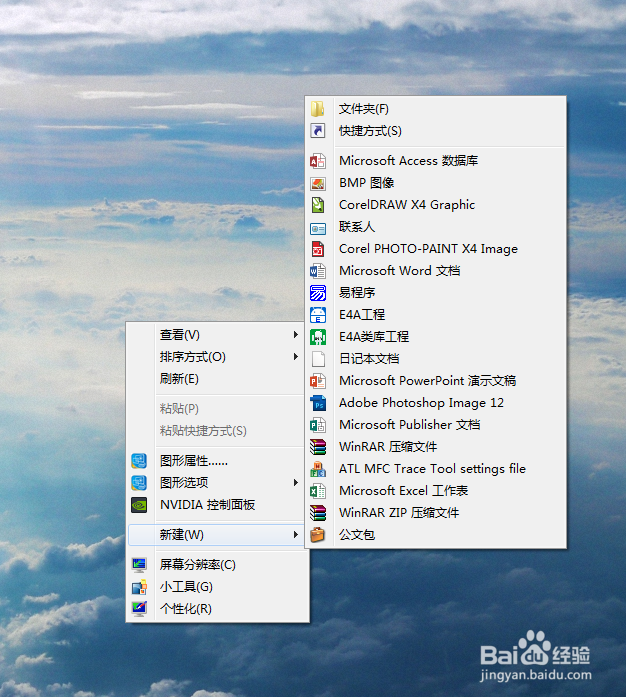Select Adobe Photoshop Image 12 entry
Screen dimensions: 626x697
pos(436,403)
